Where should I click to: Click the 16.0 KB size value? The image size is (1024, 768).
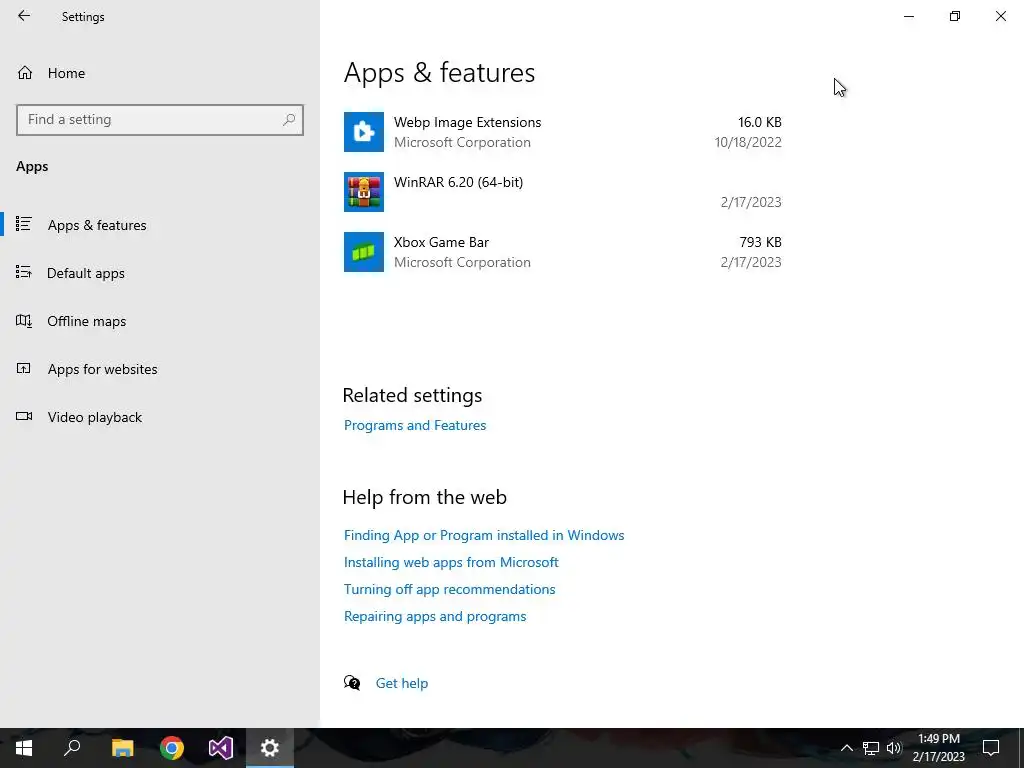760,122
